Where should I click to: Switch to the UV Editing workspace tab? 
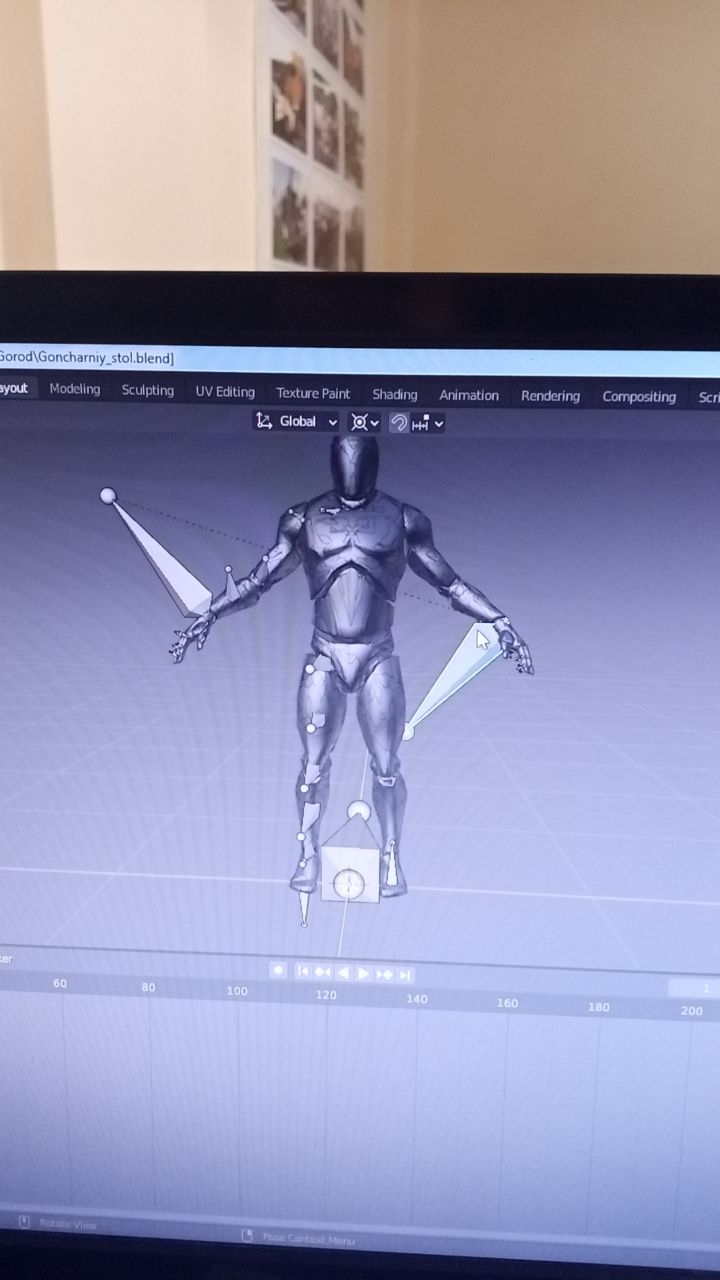(225, 392)
